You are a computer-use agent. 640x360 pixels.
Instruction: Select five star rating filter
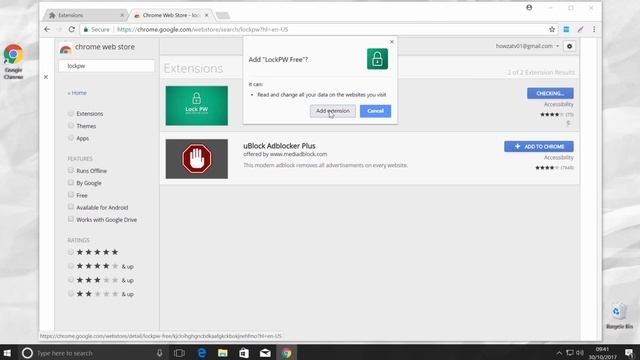(71, 252)
